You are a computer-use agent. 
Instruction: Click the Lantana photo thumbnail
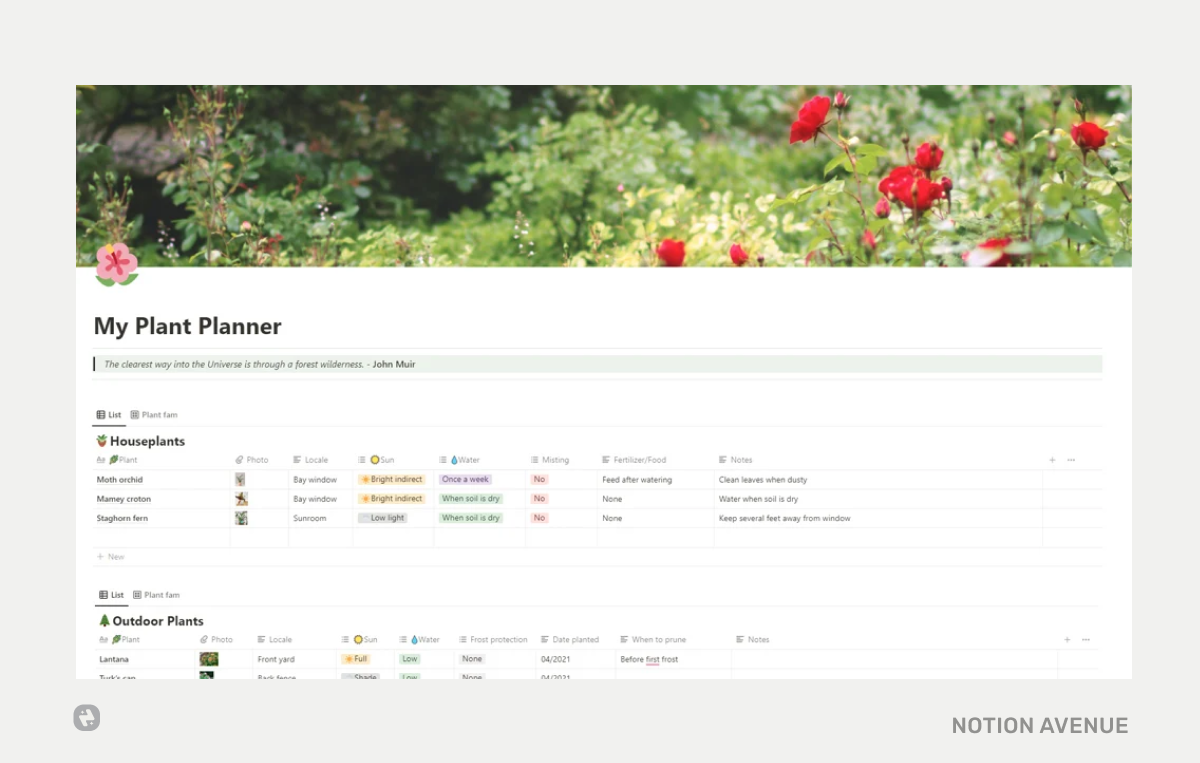pyautogui.click(x=208, y=659)
